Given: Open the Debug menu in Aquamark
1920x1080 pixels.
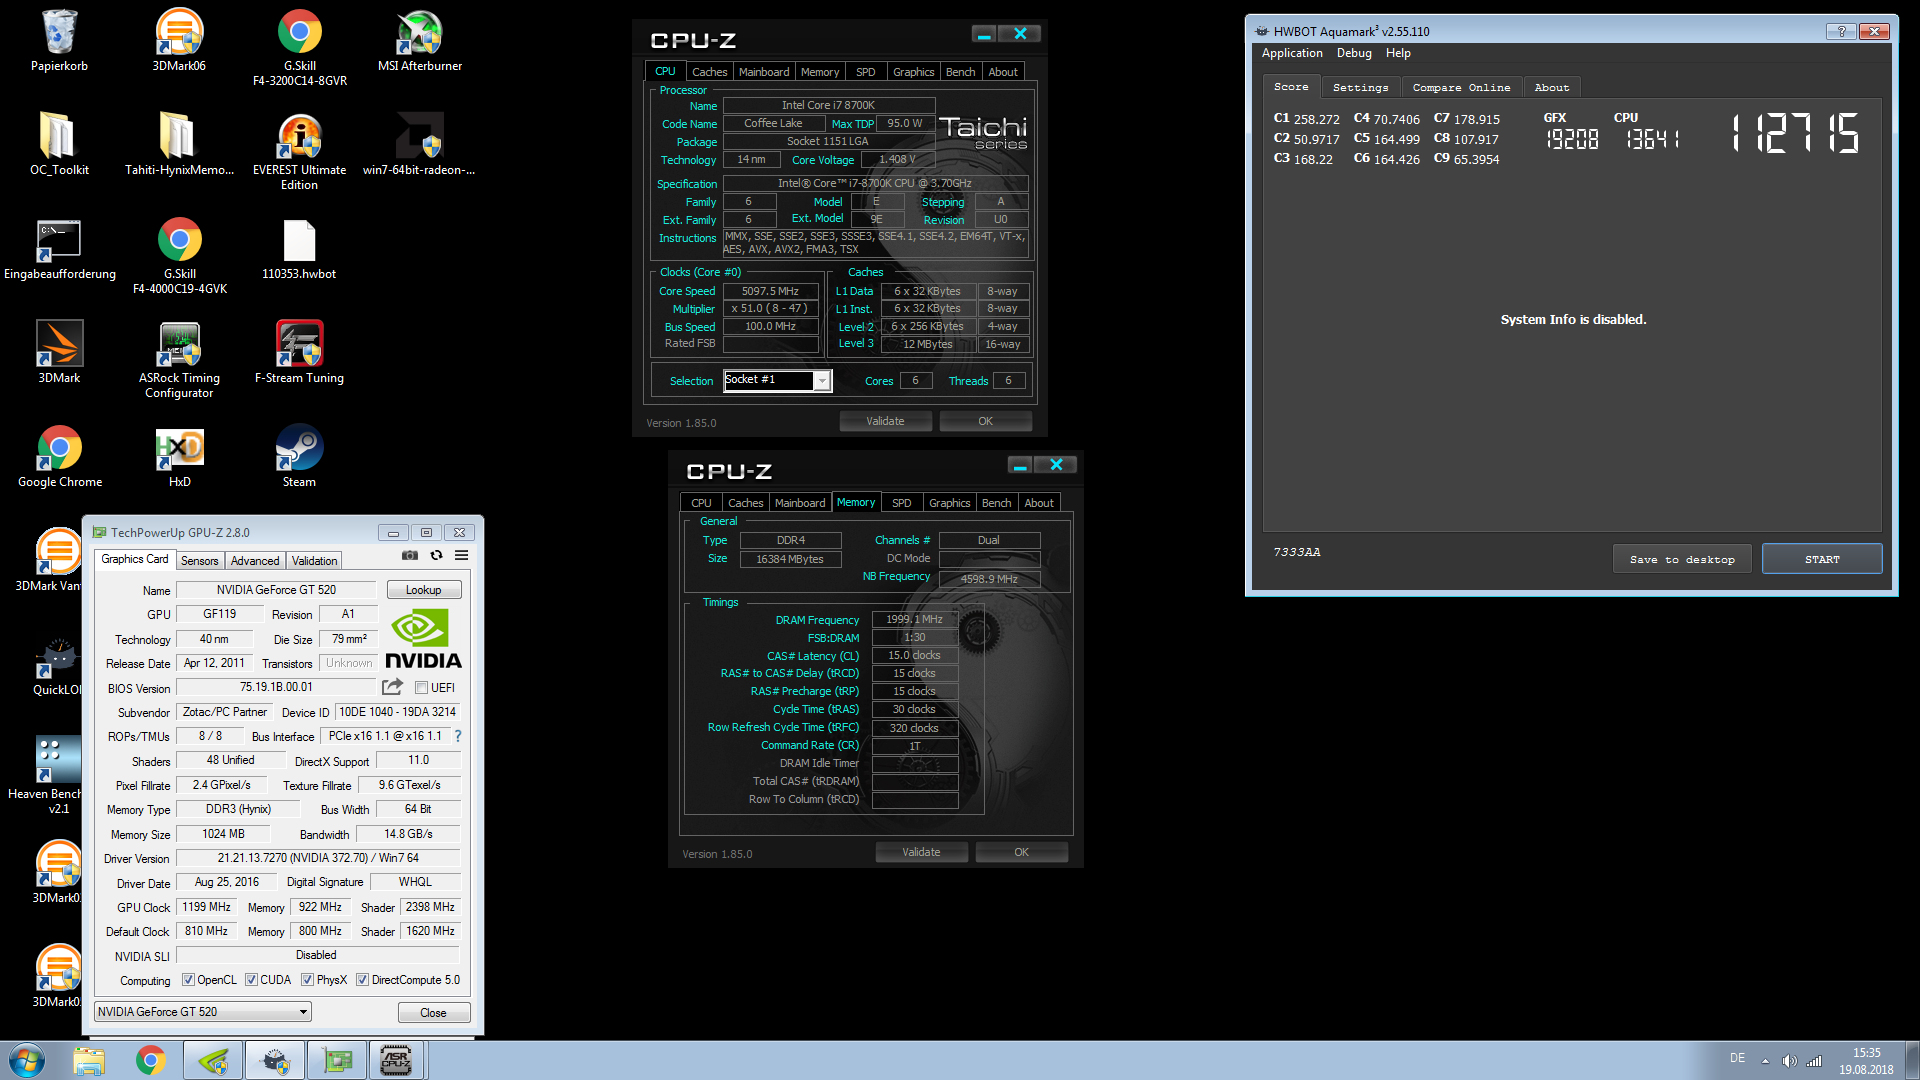Looking at the screenshot, I should [1354, 53].
